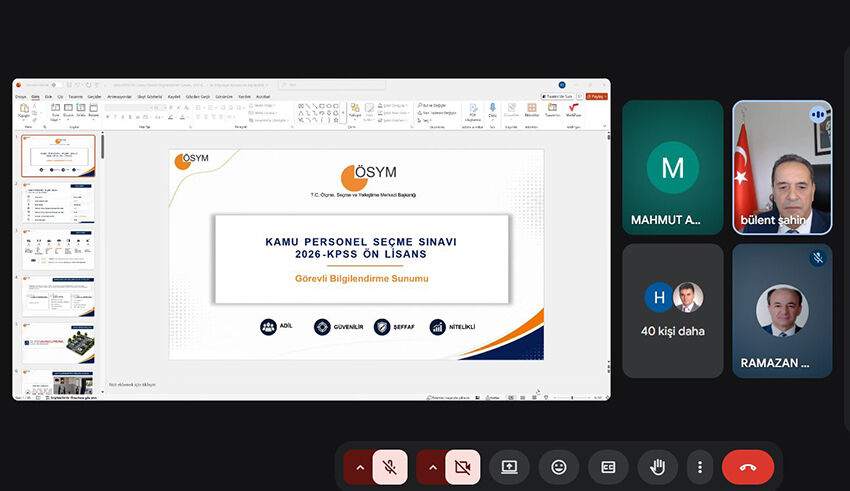The height and width of the screenshot is (491, 850).
Task: Collapse the ribbon with chevron
Action: coord(604,126)
